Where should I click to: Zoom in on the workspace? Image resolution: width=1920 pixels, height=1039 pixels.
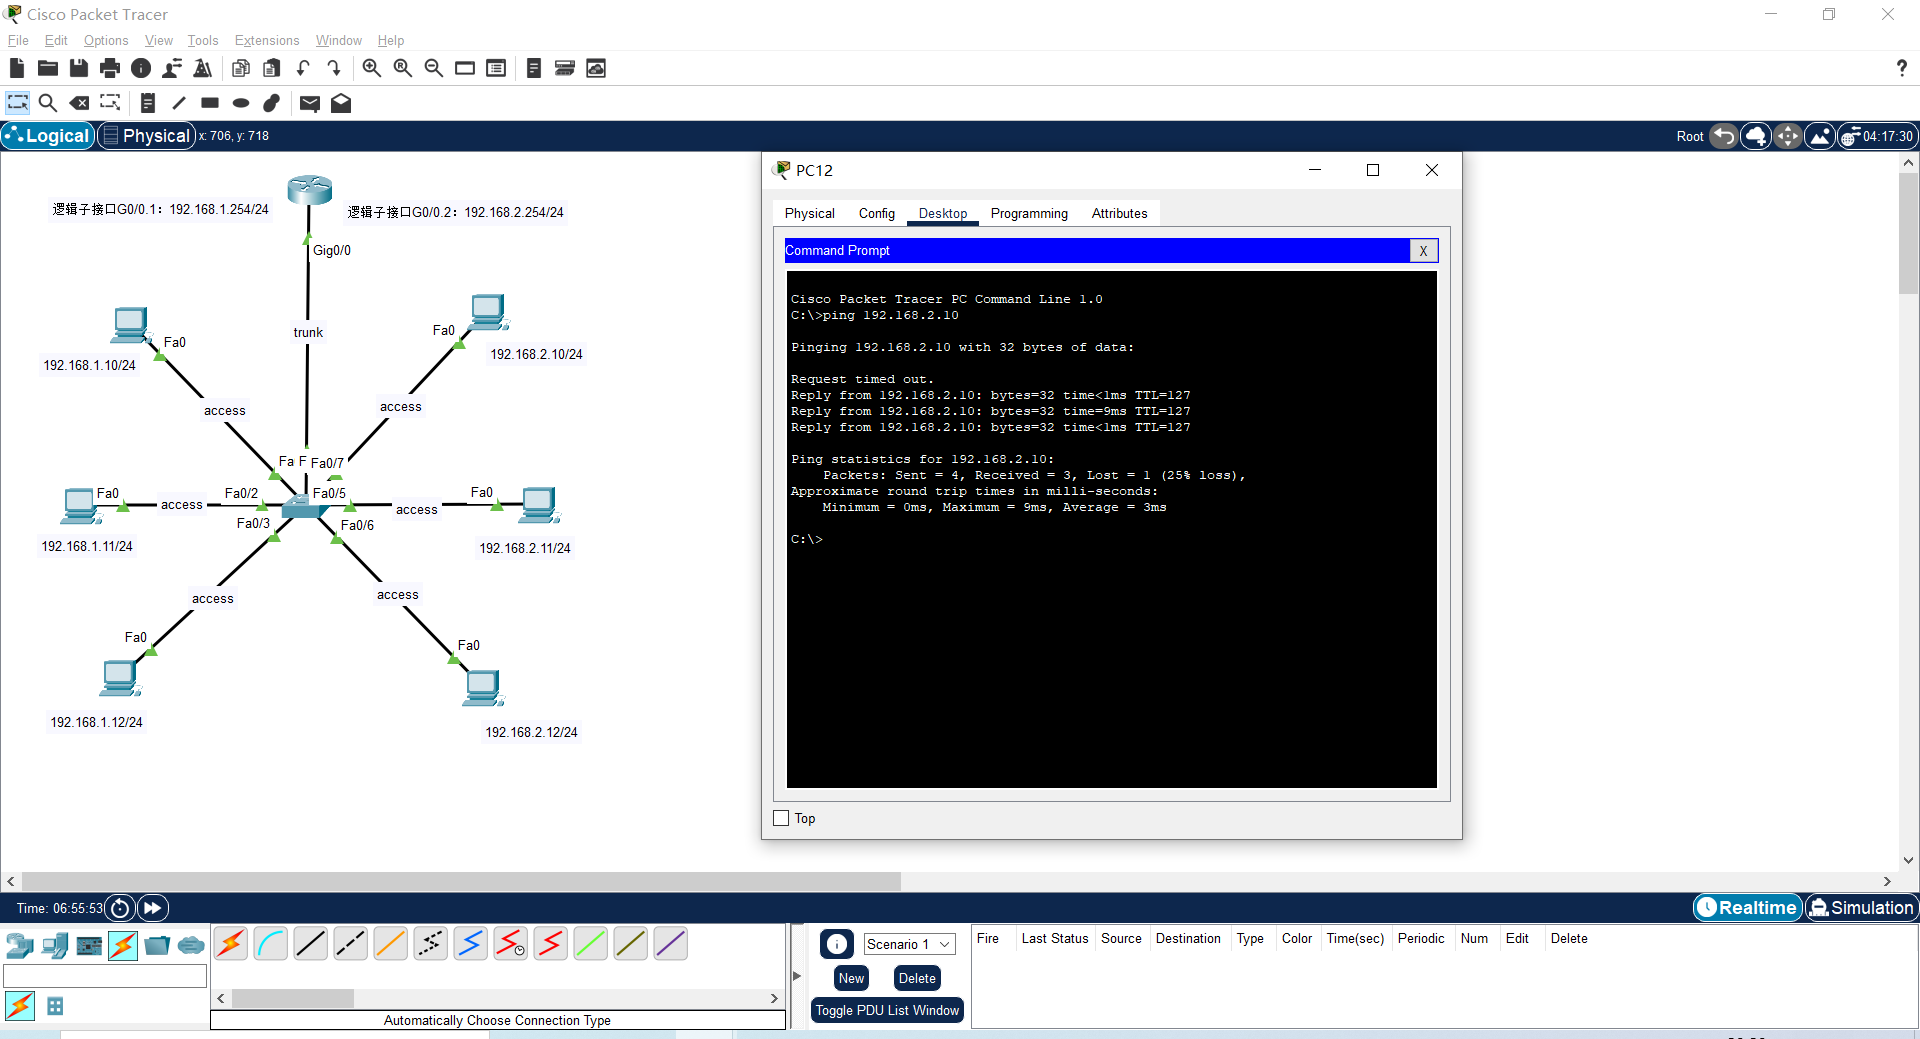tap(372, 68)
